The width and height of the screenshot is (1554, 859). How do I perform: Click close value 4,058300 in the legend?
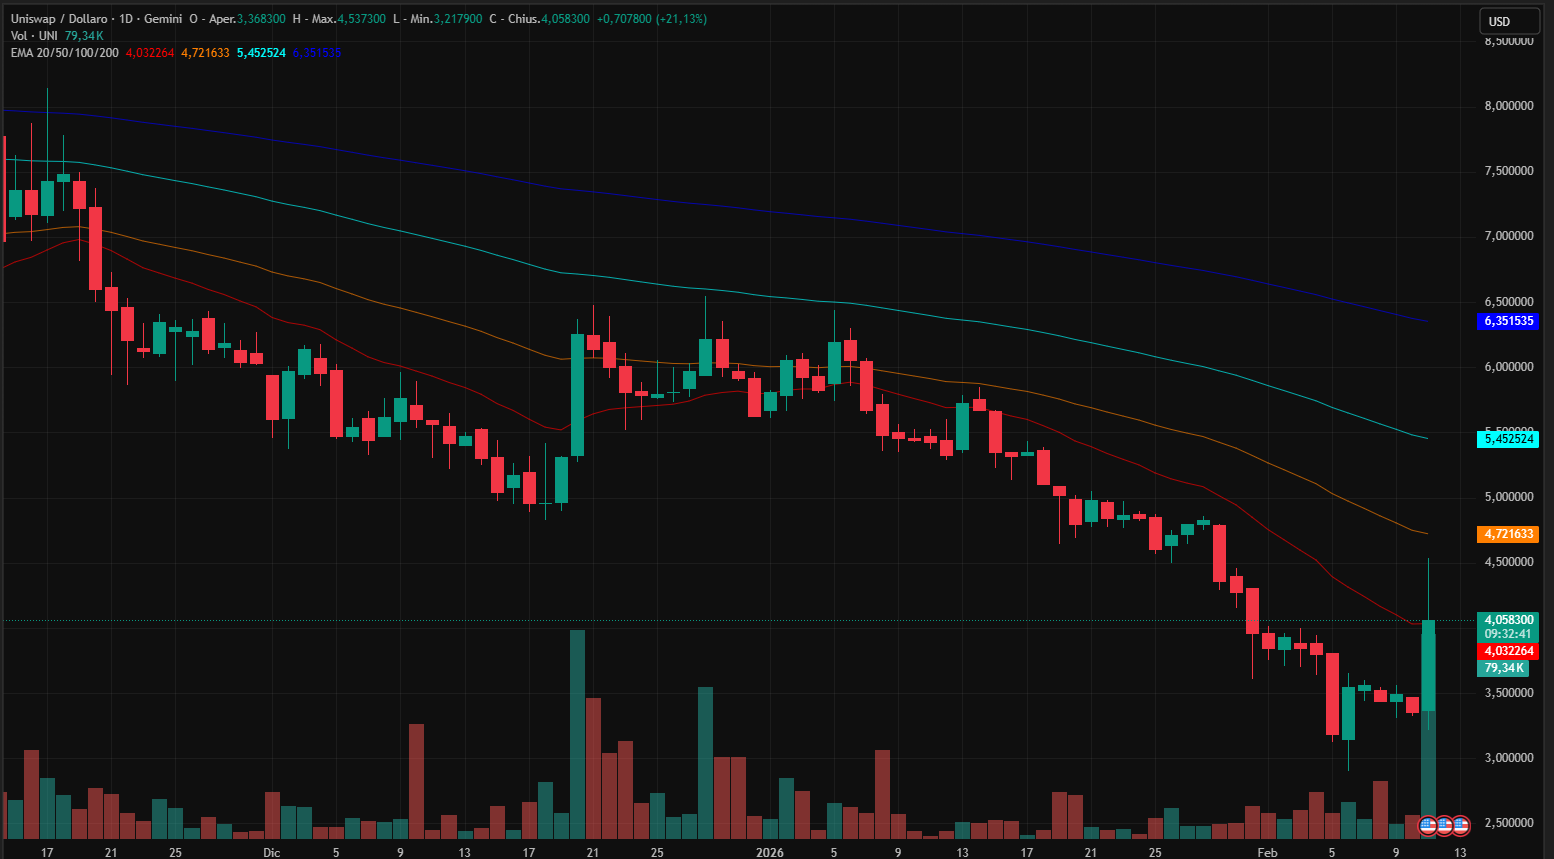565,19
